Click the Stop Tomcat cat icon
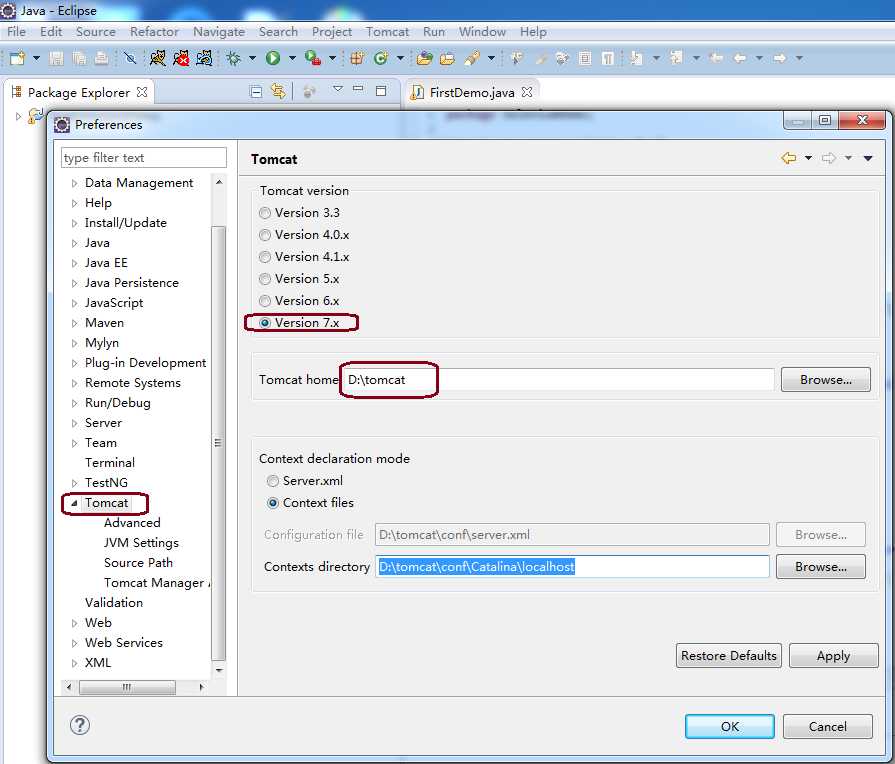 click(181, 58)
